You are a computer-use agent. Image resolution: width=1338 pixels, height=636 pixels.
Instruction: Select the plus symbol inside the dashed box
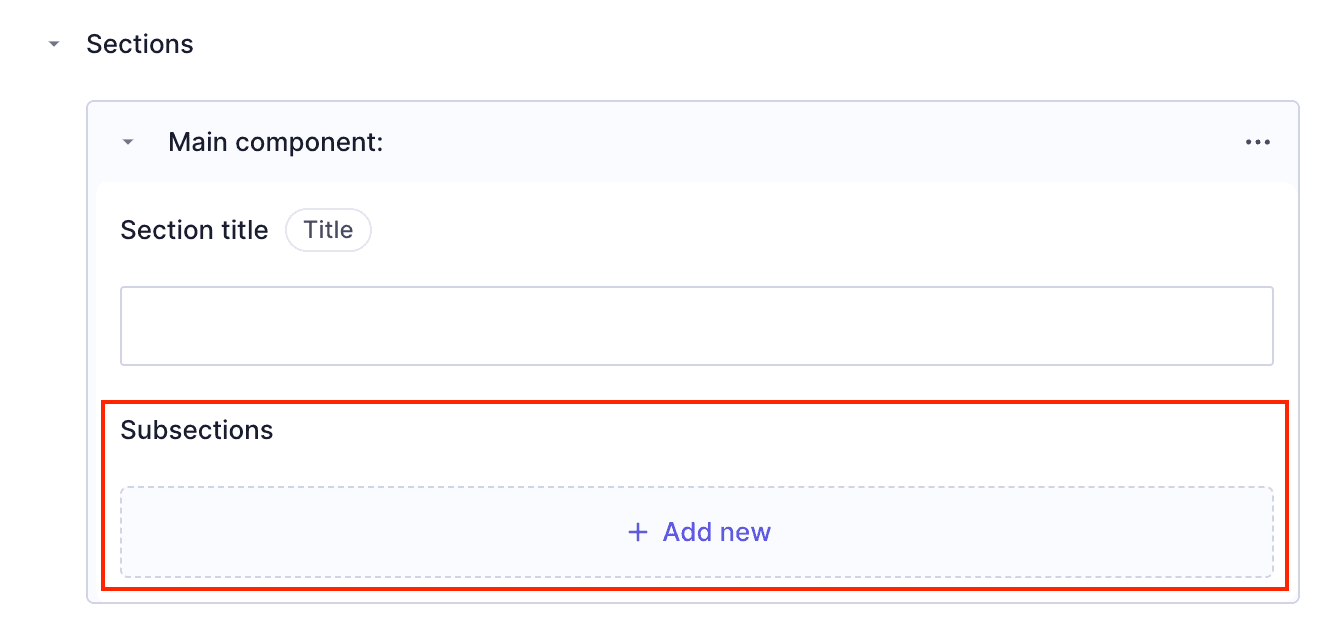tap(638, 531)
